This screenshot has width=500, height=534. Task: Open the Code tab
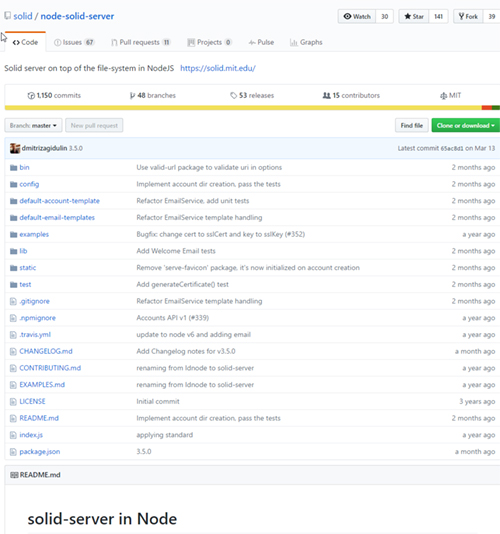click(25, 42)
